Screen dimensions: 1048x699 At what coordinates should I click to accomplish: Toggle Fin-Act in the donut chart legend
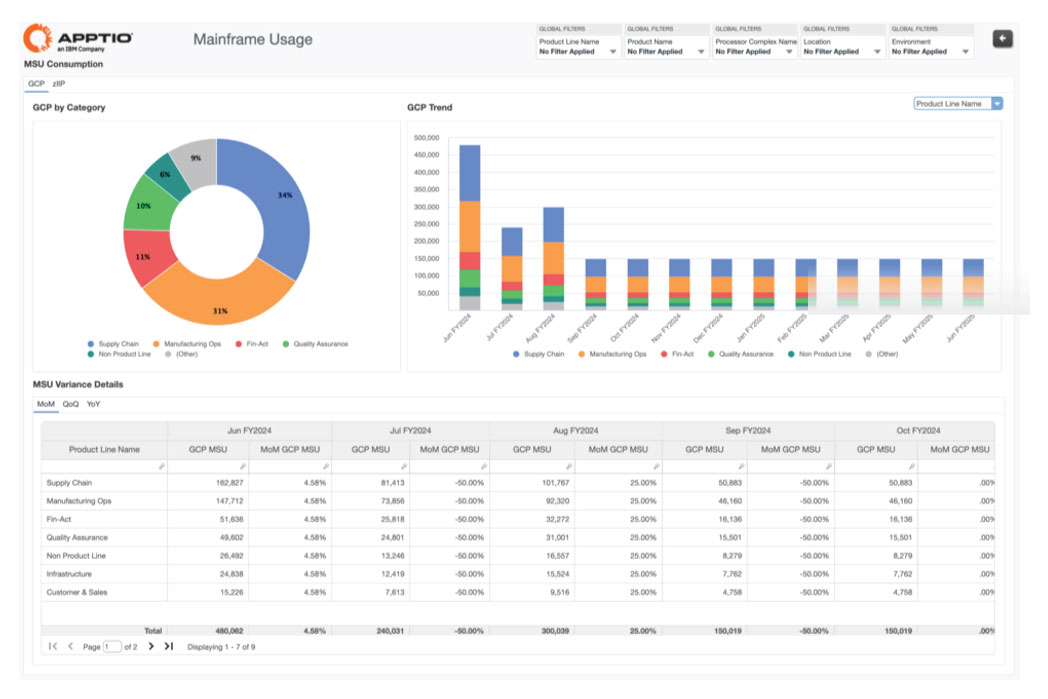click(x=251, y=344)
